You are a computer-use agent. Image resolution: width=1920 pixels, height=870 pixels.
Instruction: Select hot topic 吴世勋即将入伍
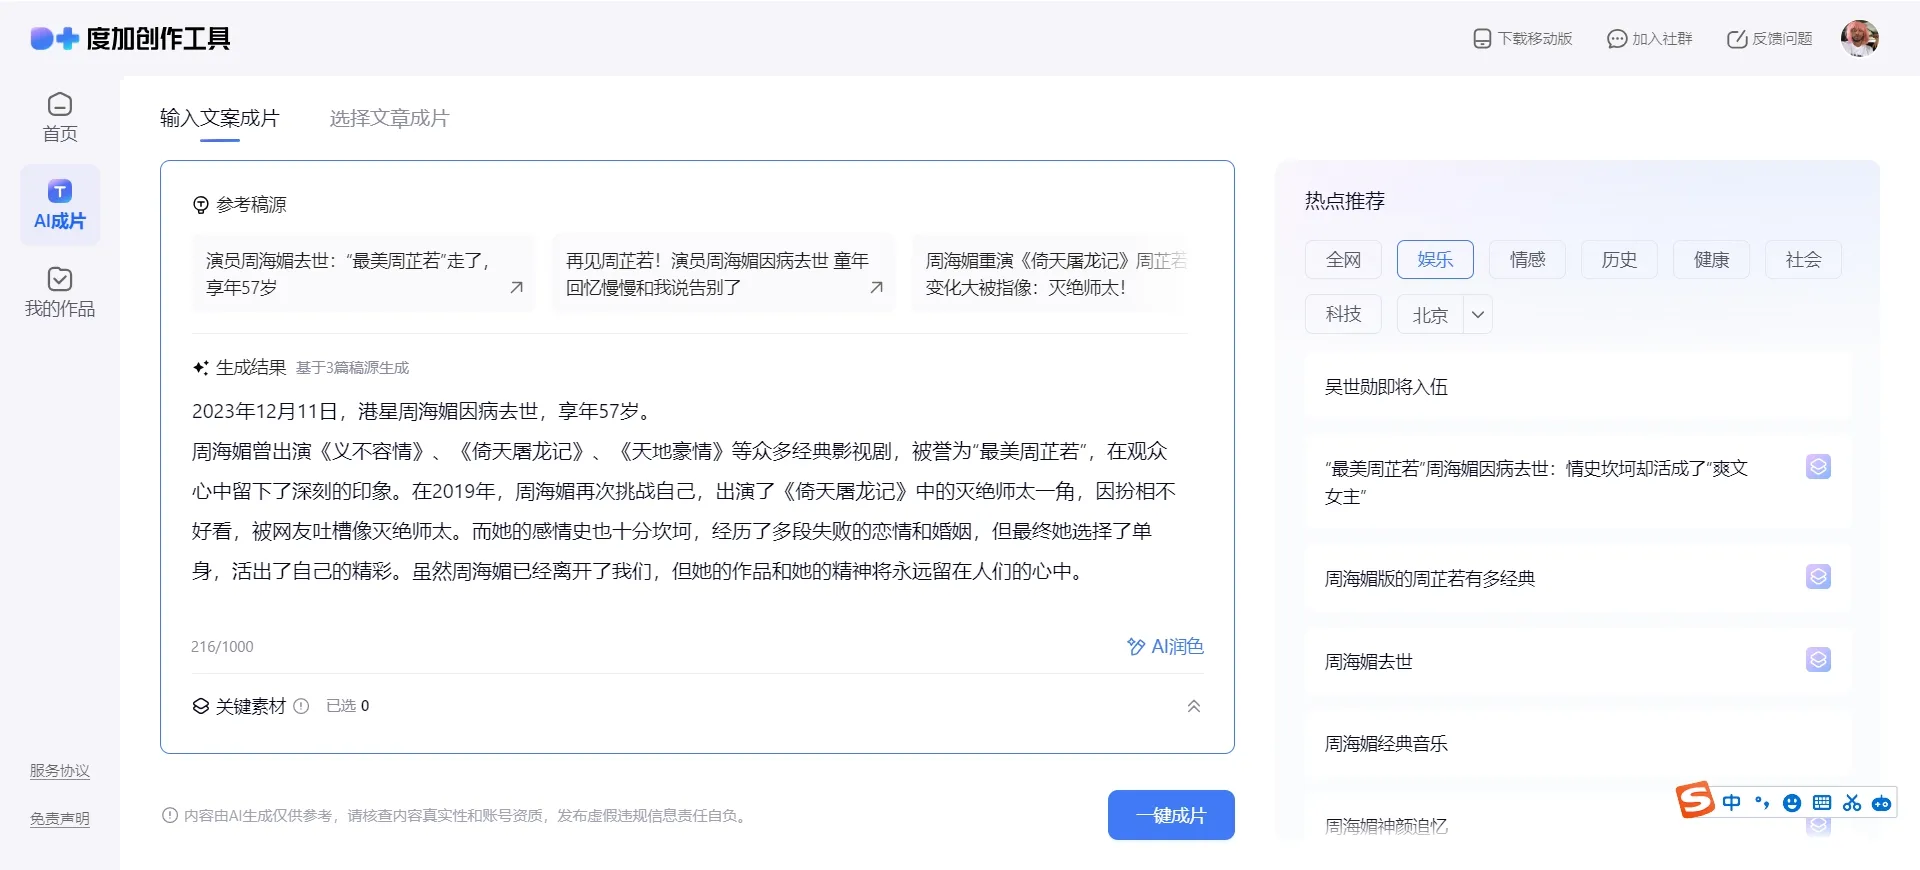[x=1579, y=387]
